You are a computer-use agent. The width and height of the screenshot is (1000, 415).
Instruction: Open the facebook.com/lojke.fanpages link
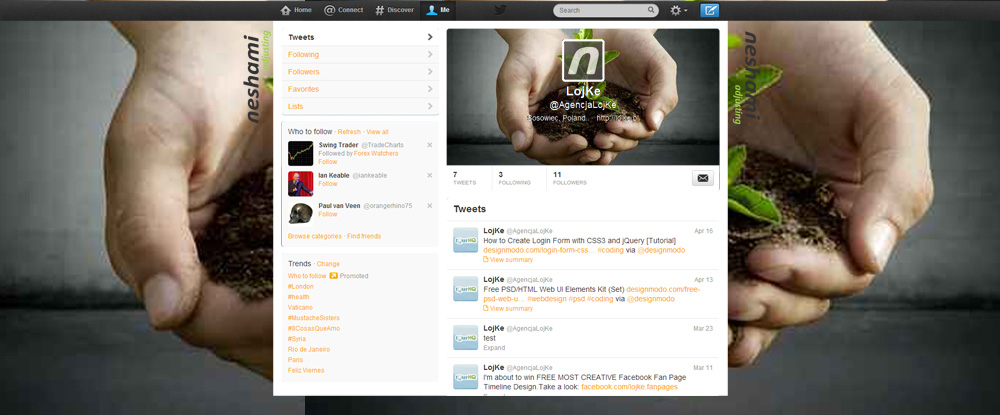pos(629,387)
